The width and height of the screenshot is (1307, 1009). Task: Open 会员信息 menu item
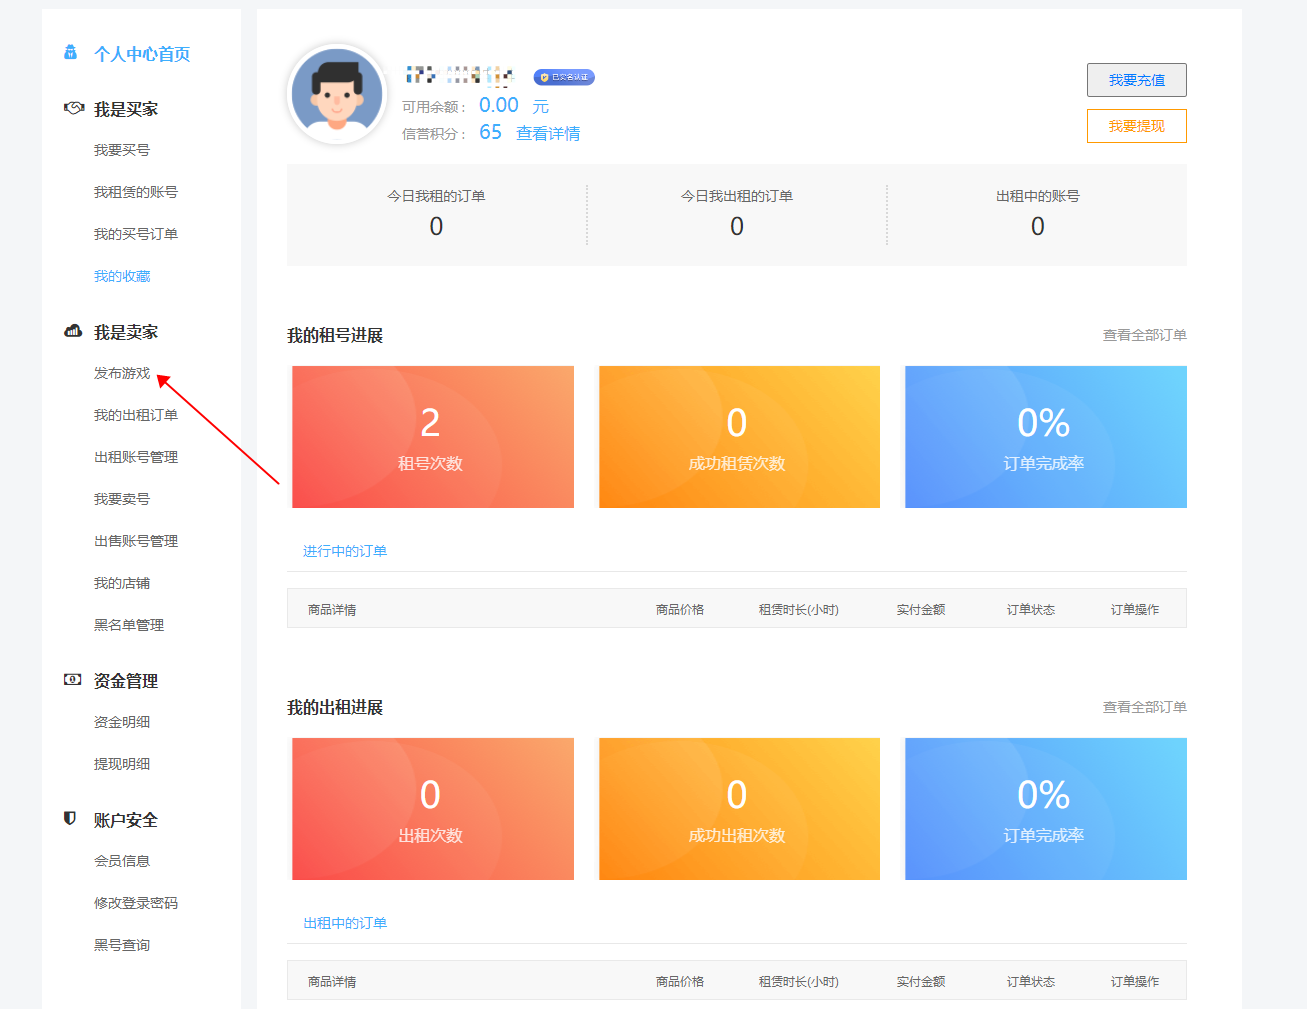click(122, 861)
